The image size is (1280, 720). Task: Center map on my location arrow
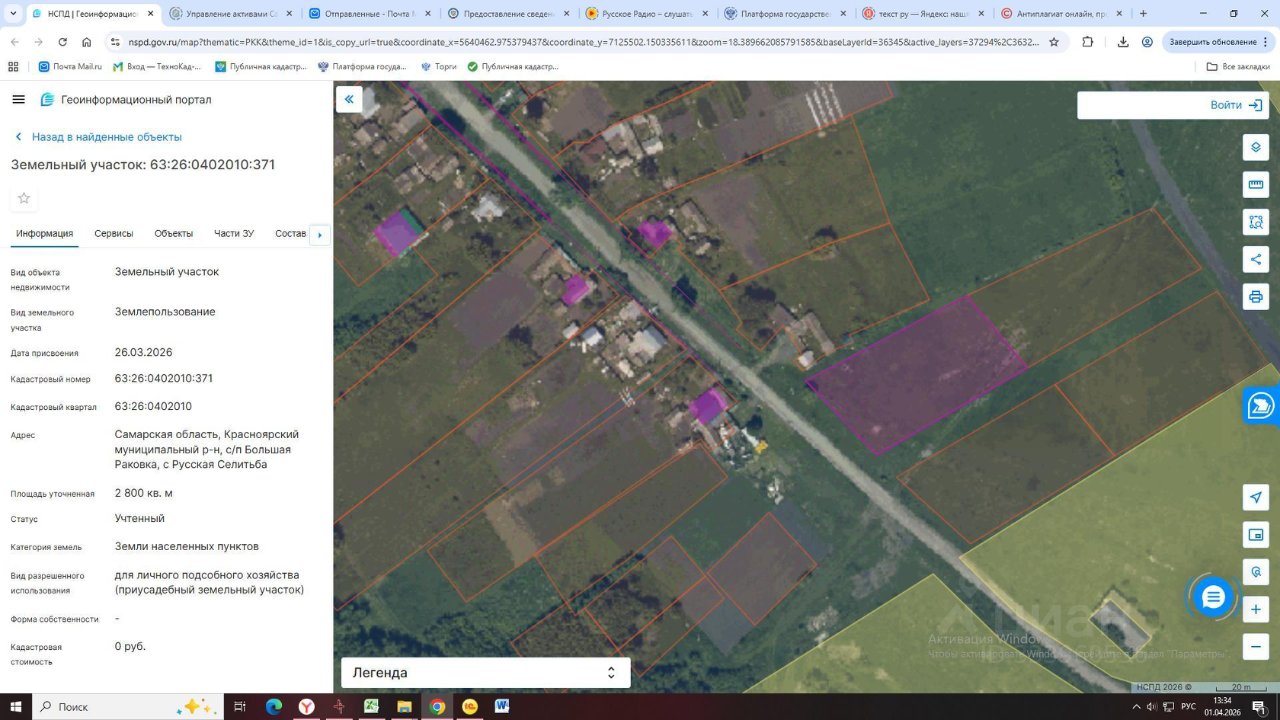click(1256, 497)
